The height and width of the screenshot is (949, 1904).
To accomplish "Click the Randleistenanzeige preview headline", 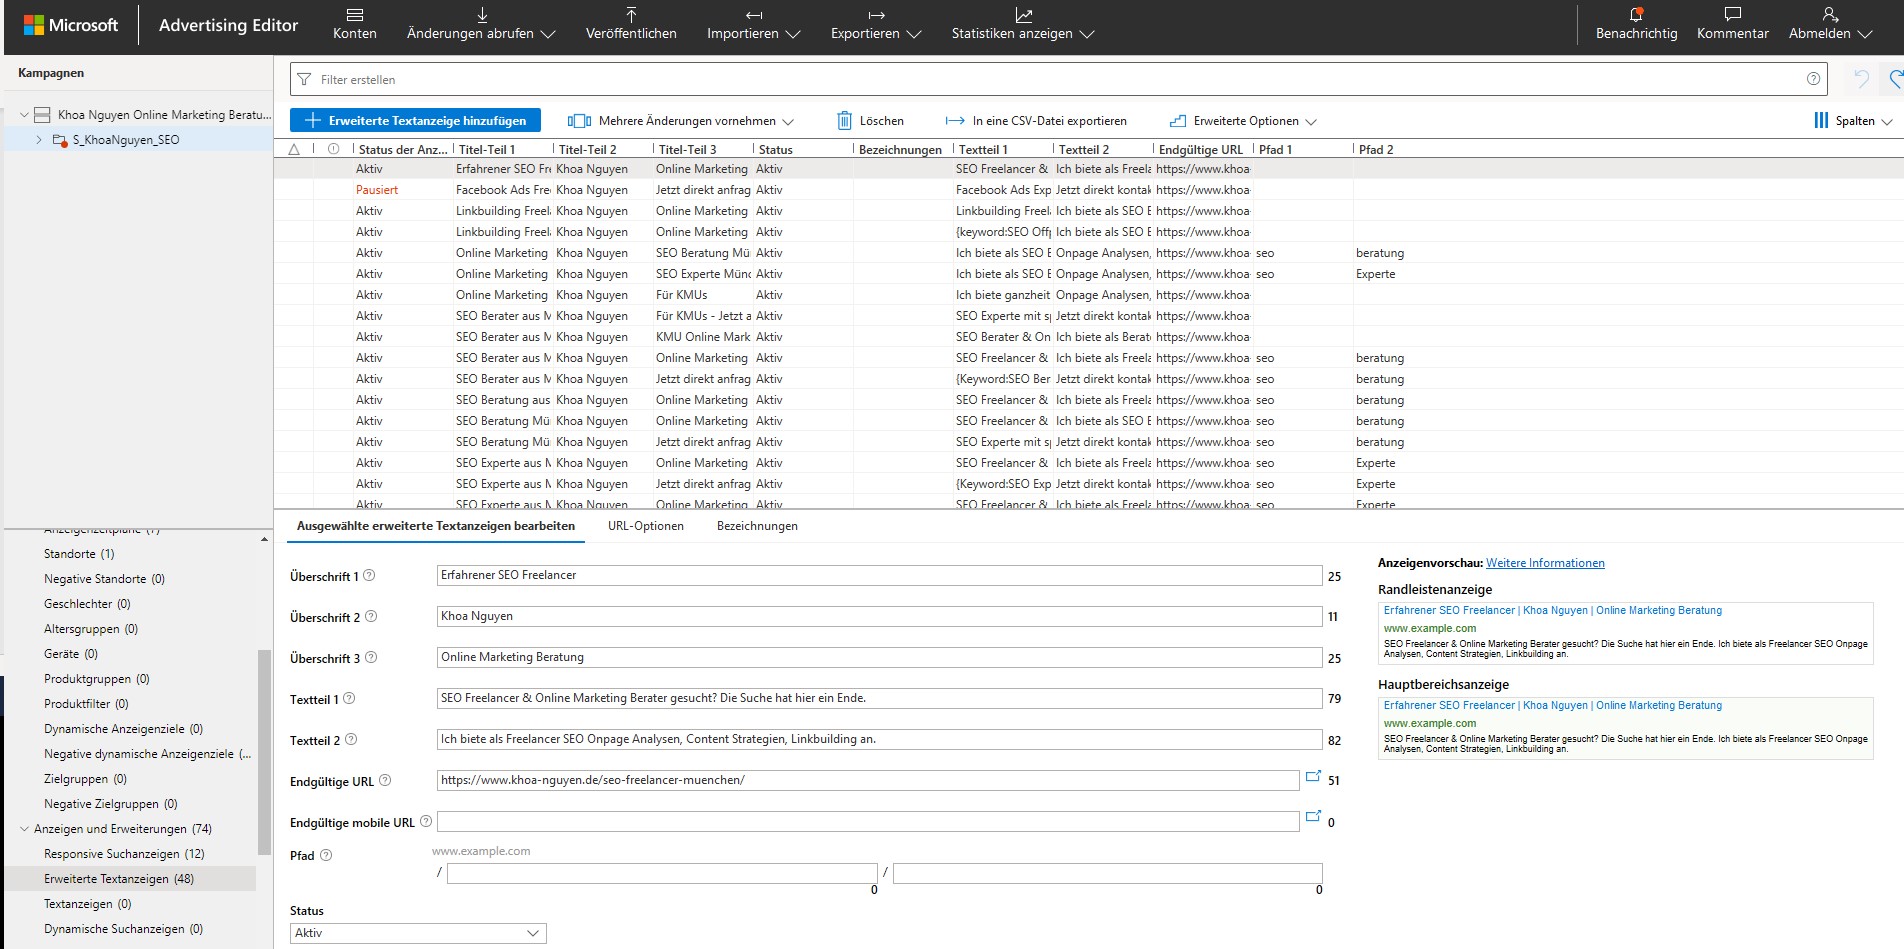I will [1552, 610].
